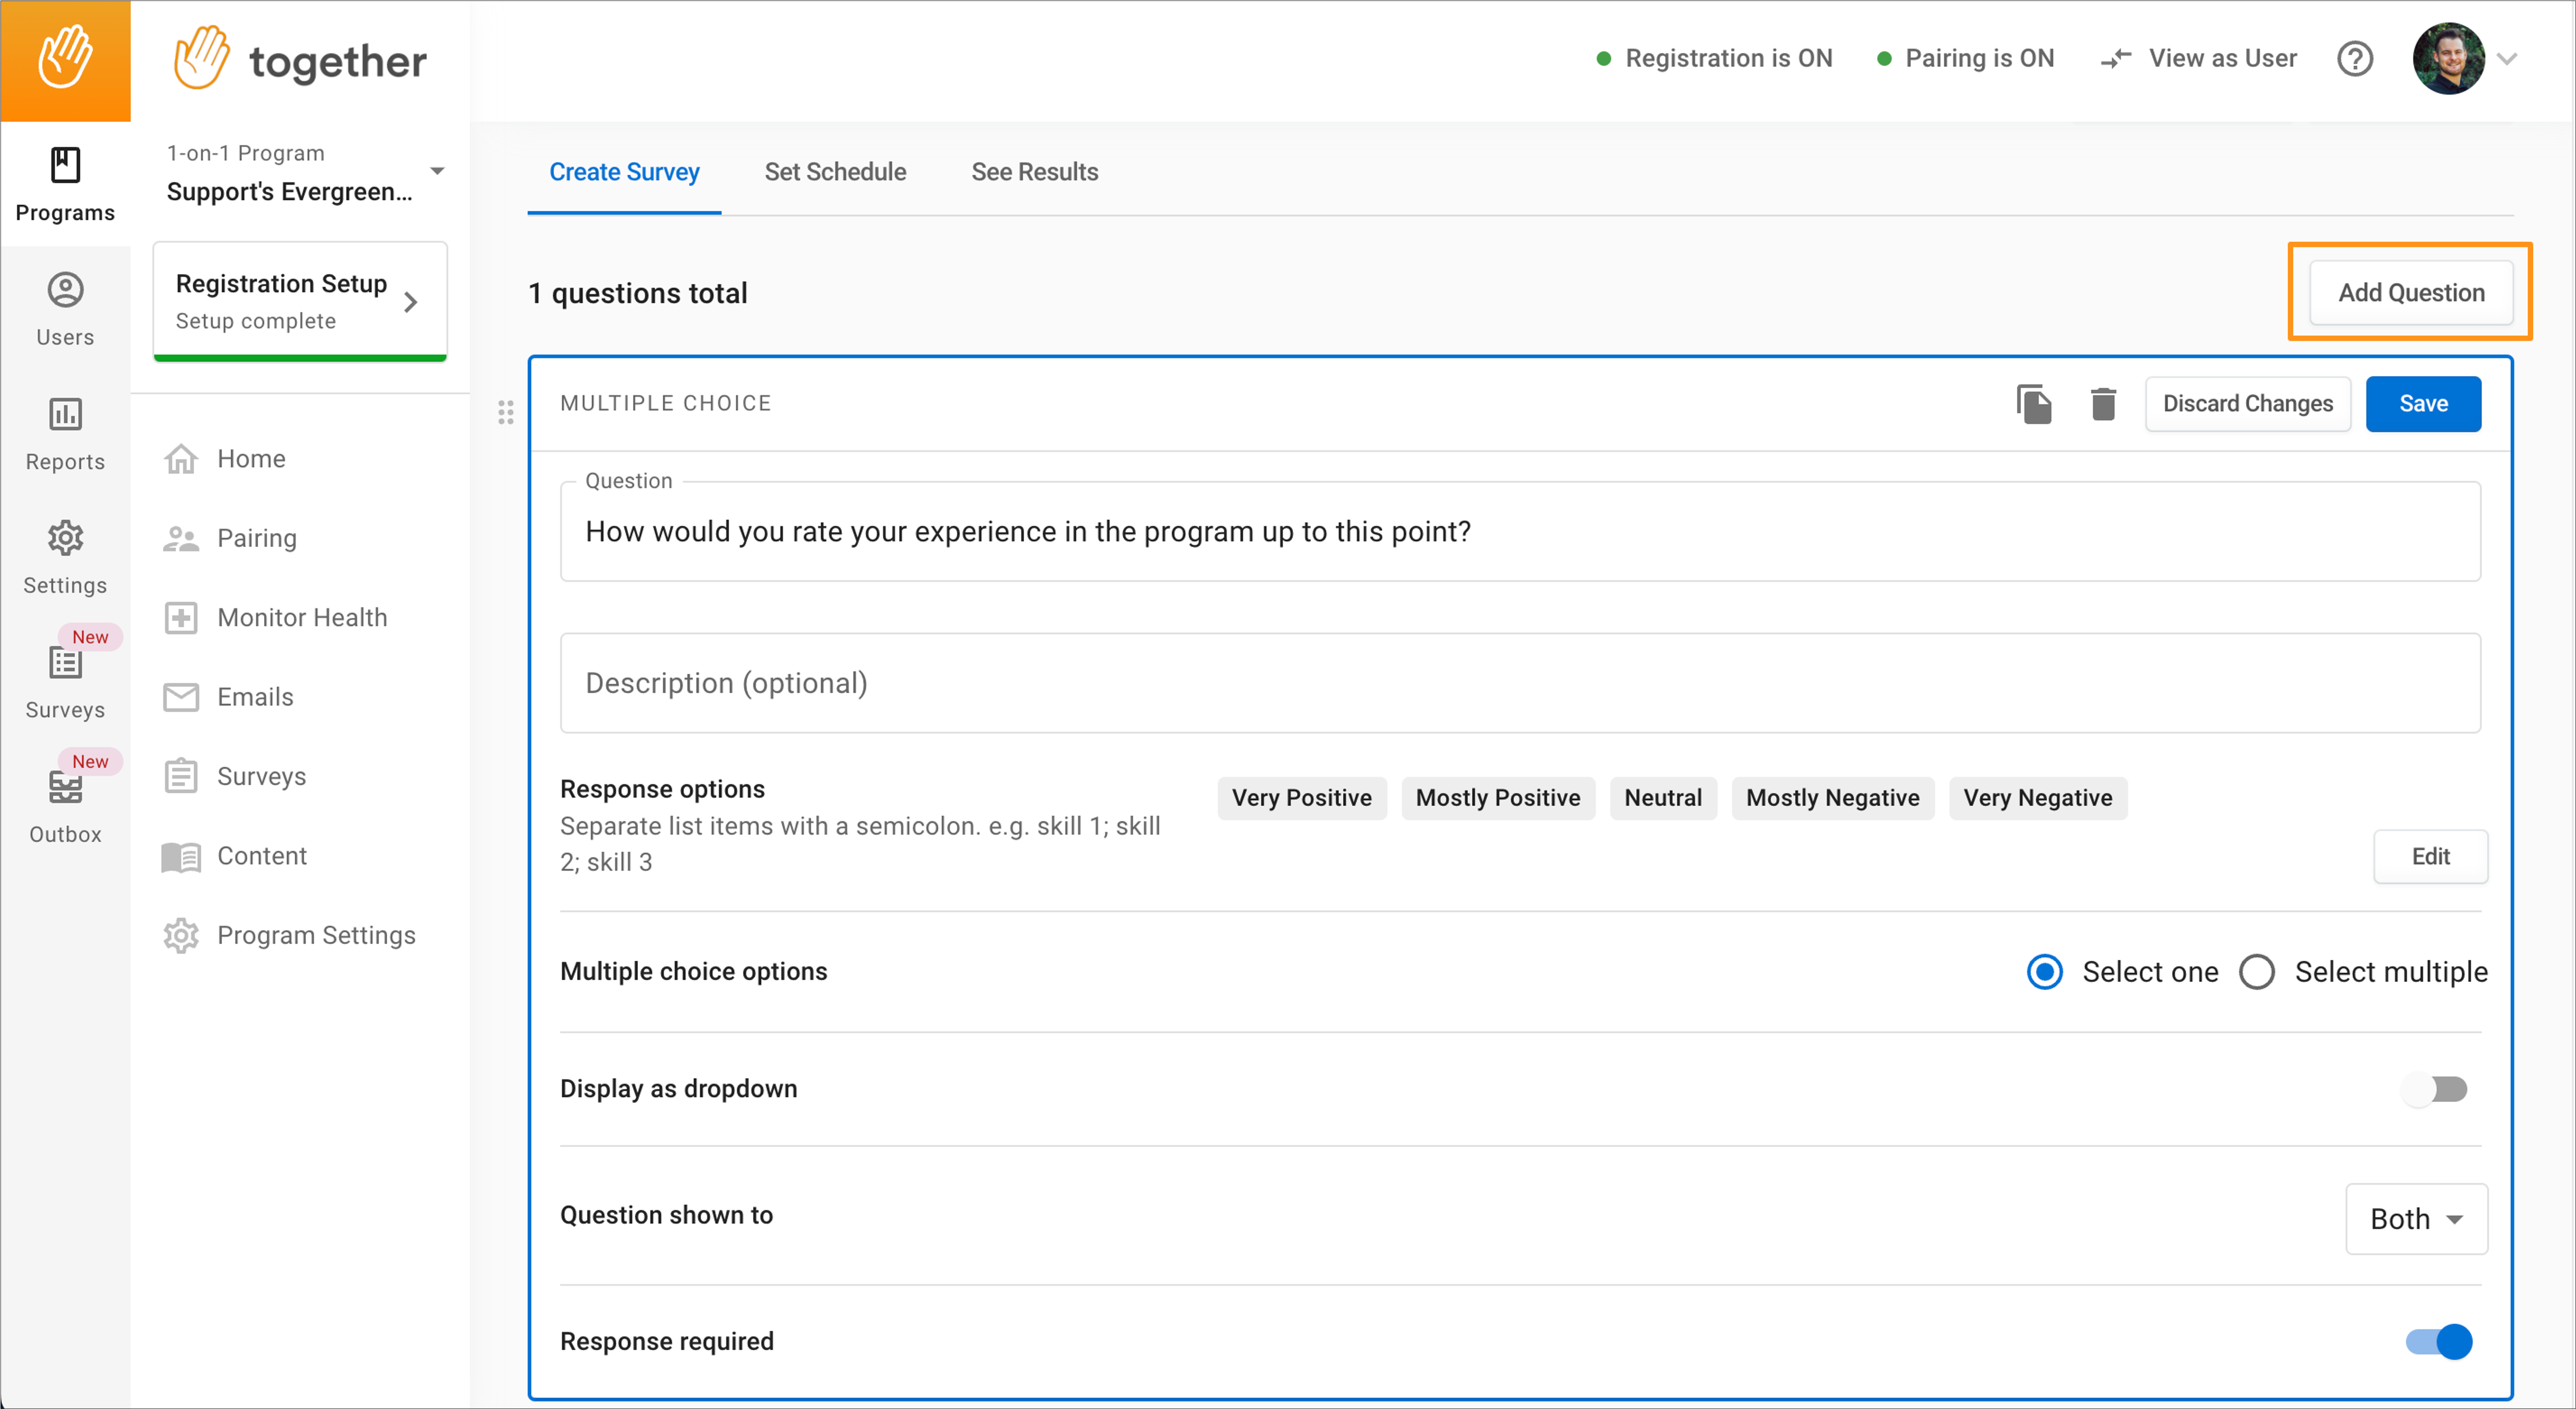Click the Description (optional) field
This screenshot has height=1409, width=2576.
click(x=1520, y=683)
